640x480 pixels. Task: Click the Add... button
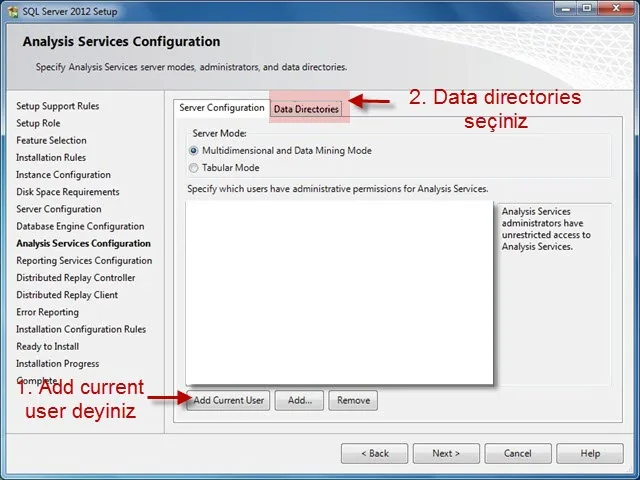[300, 400]
